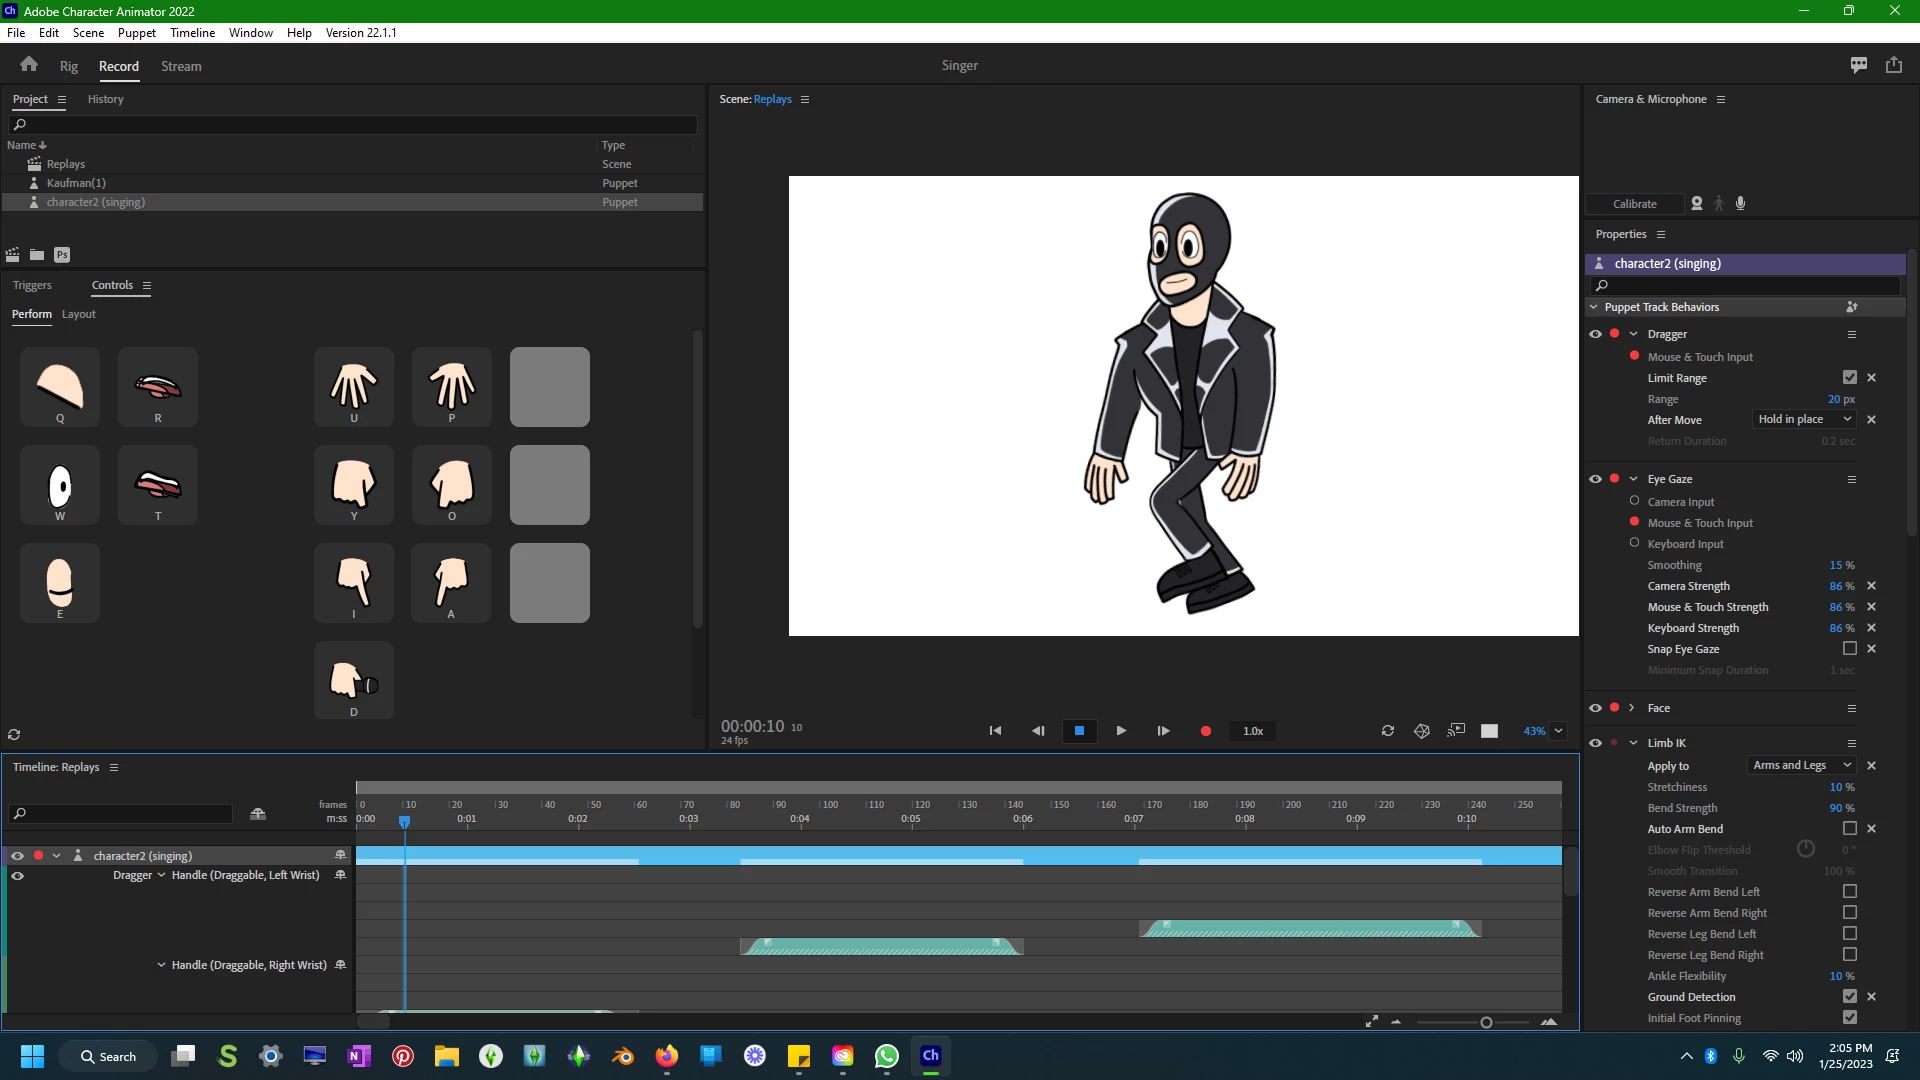Screen dimensions: 1920x1080
Task: Hide the Dragger behavior with eye icon
Action: pyautogui.click(x=1595, y=334)
